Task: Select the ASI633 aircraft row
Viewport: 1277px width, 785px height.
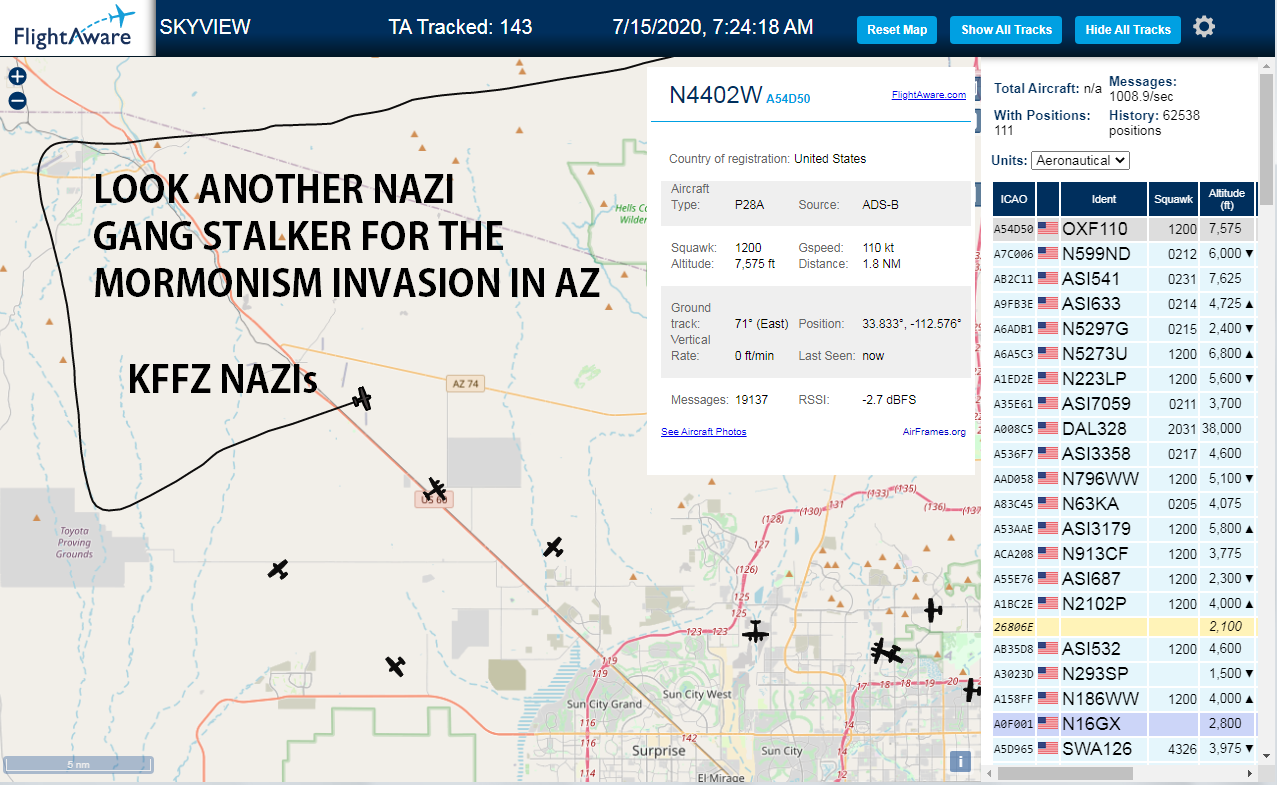Action: pos(1124,304)
